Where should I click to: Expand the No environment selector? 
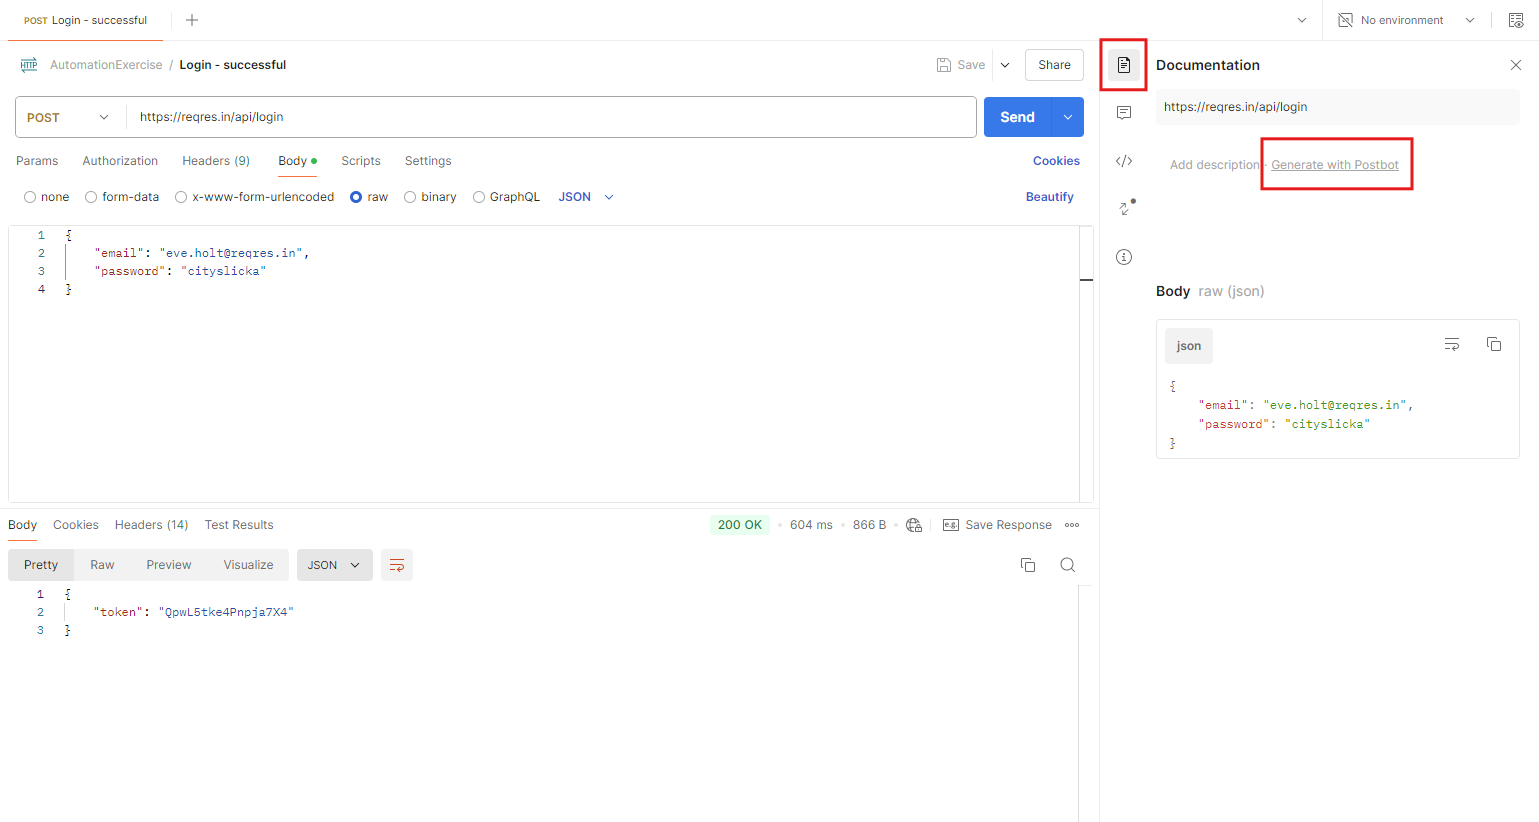(1405, 20)
